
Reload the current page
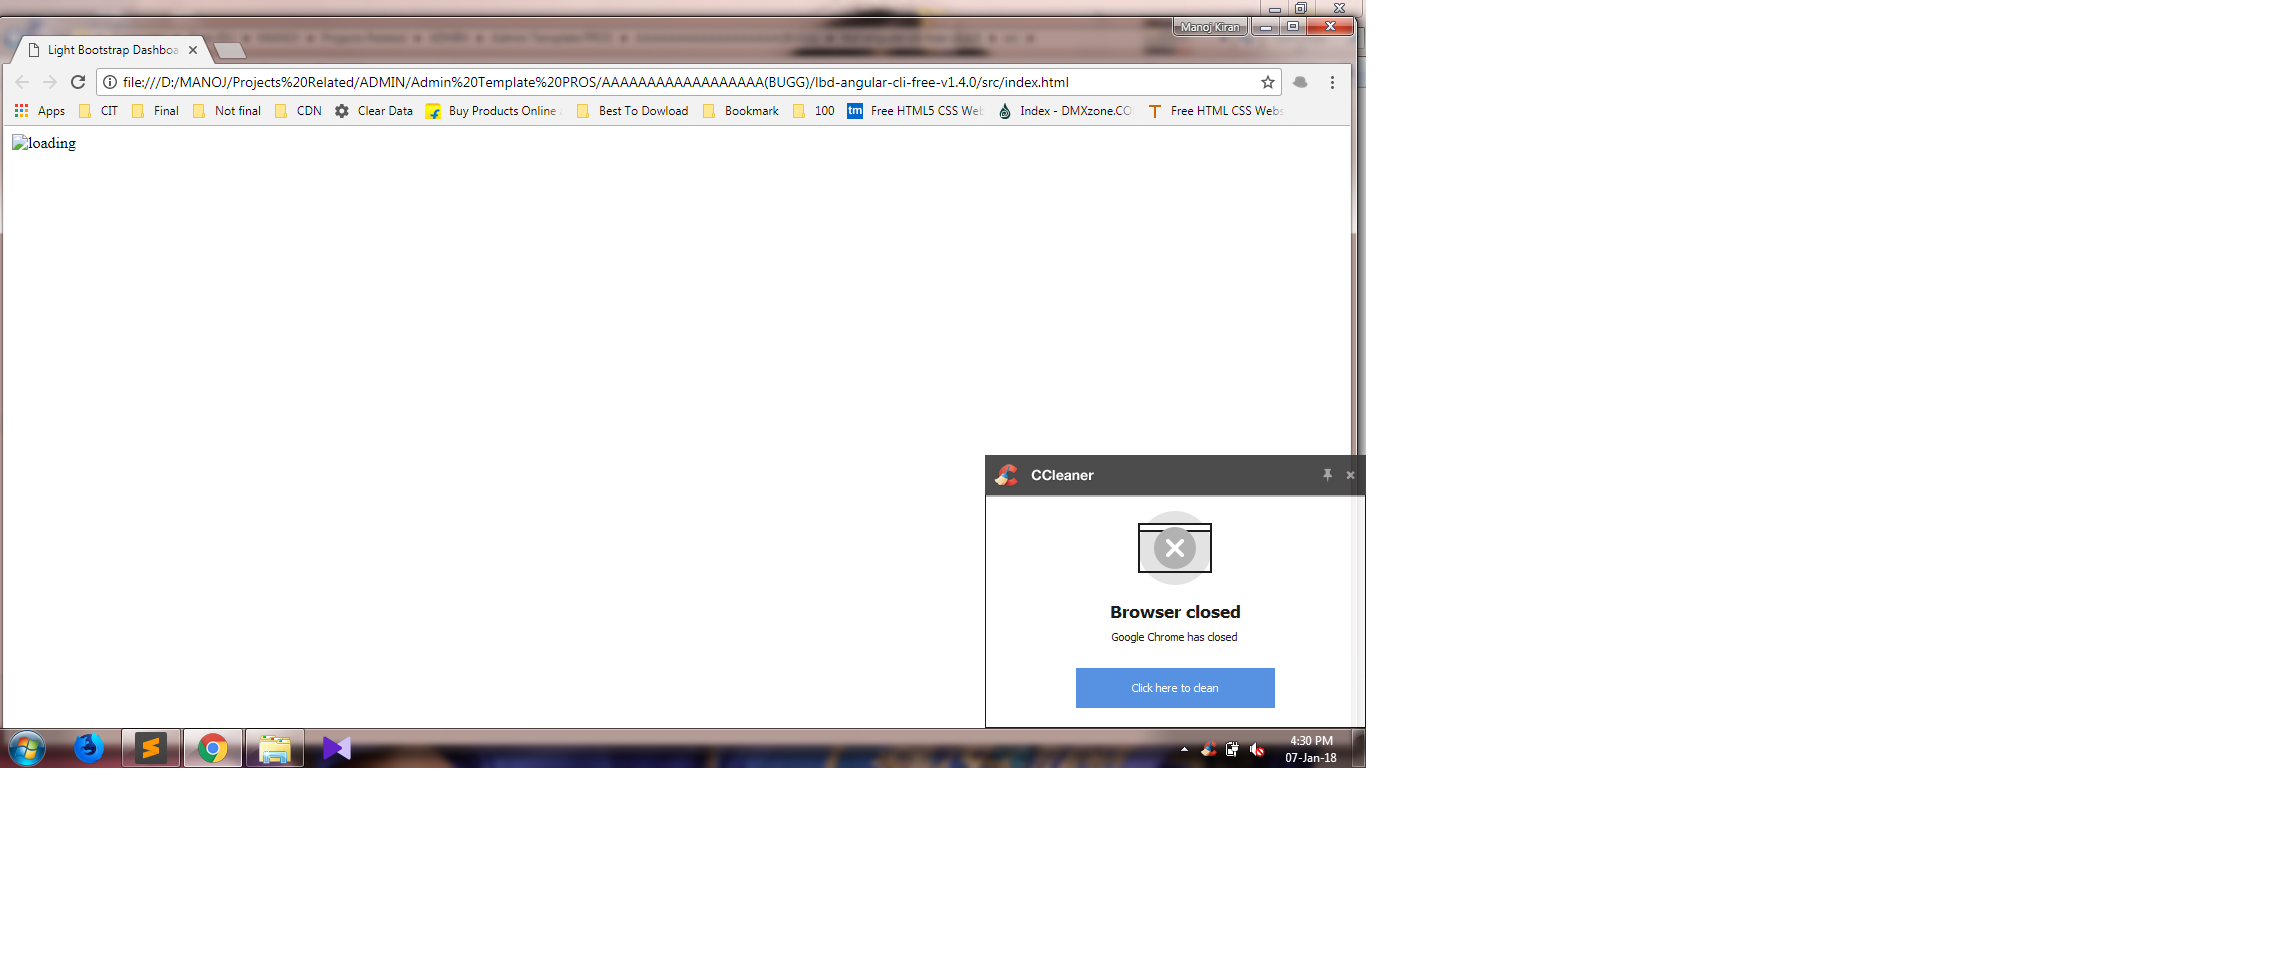pyautogui.click(x=78, y=82)
